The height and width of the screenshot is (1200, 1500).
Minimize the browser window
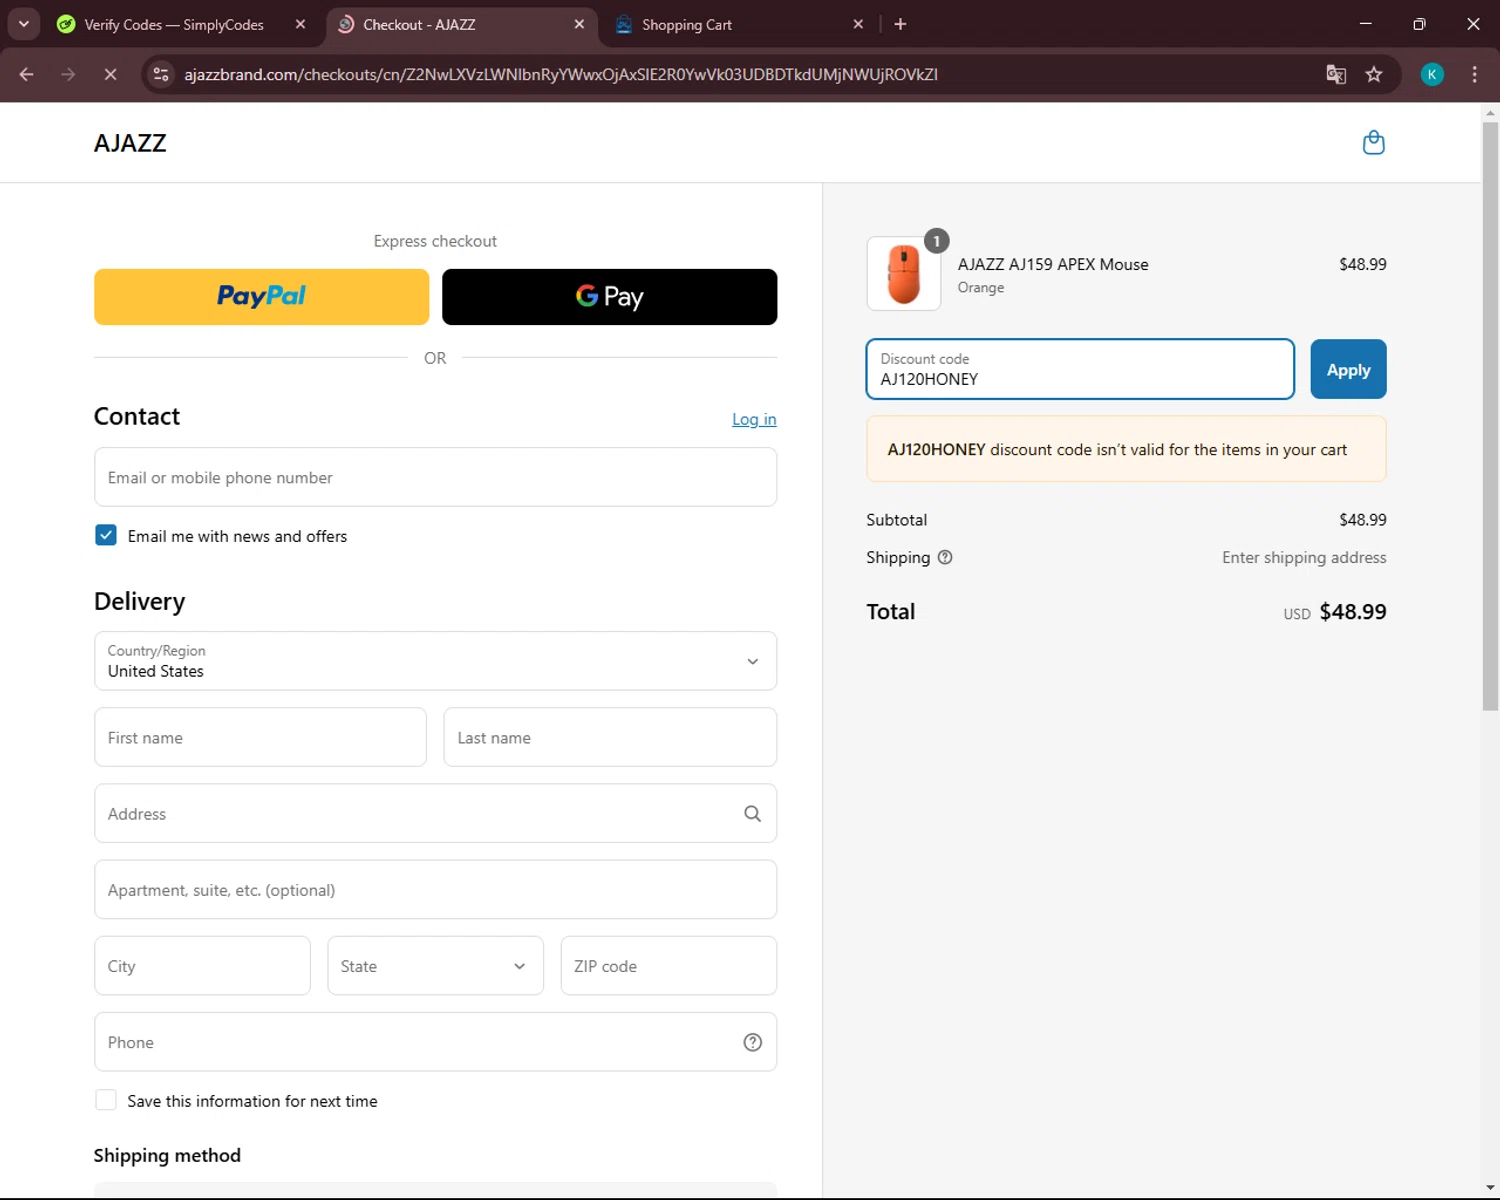click(1365, 24)
